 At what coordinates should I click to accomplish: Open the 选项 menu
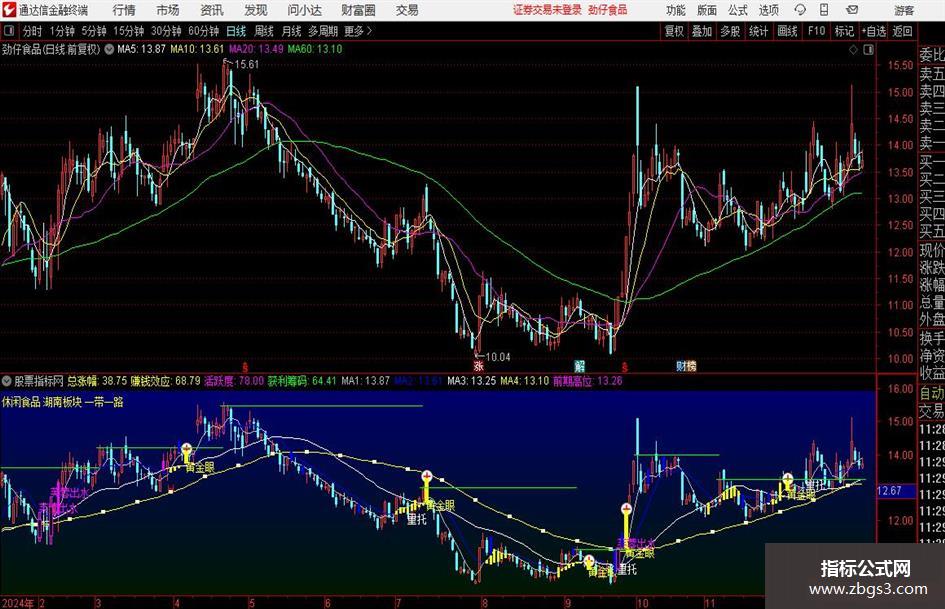pyautogui.click(x=768, y=10)
